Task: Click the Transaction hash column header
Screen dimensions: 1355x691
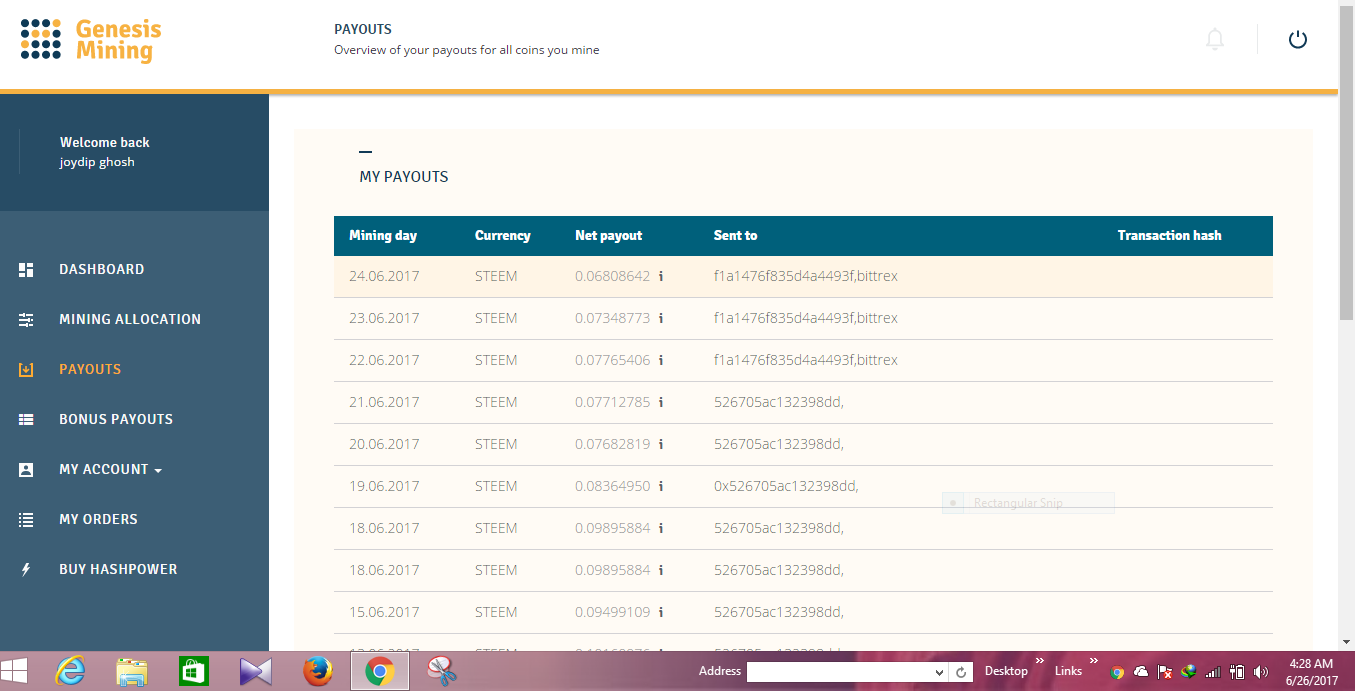Action: tap(1169, 236)
